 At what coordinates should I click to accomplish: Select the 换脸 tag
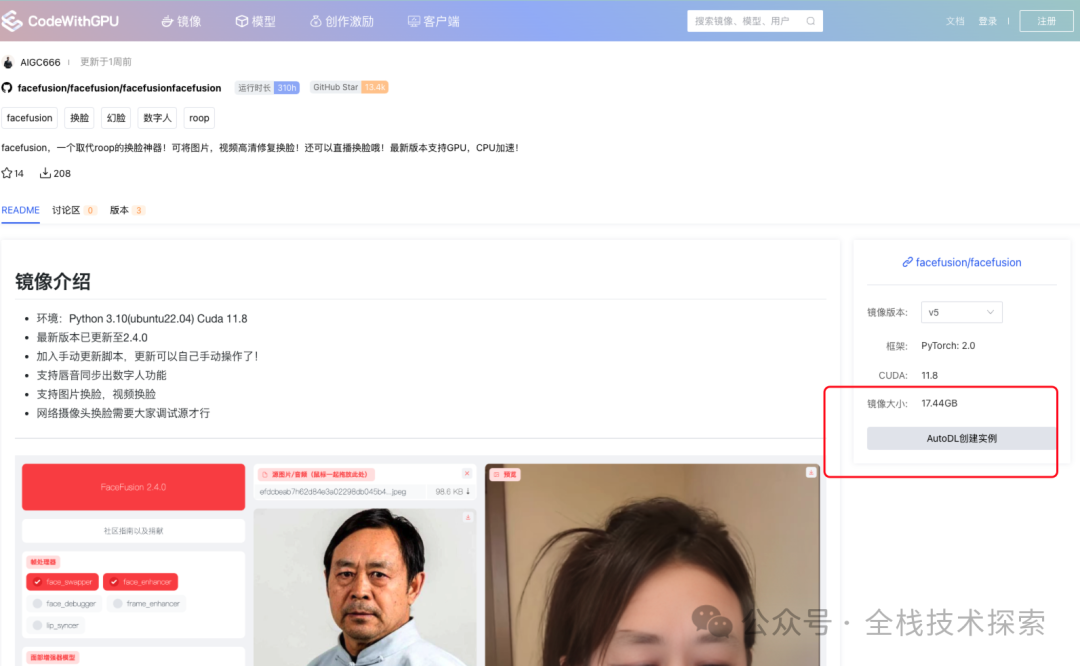point(79,118)
